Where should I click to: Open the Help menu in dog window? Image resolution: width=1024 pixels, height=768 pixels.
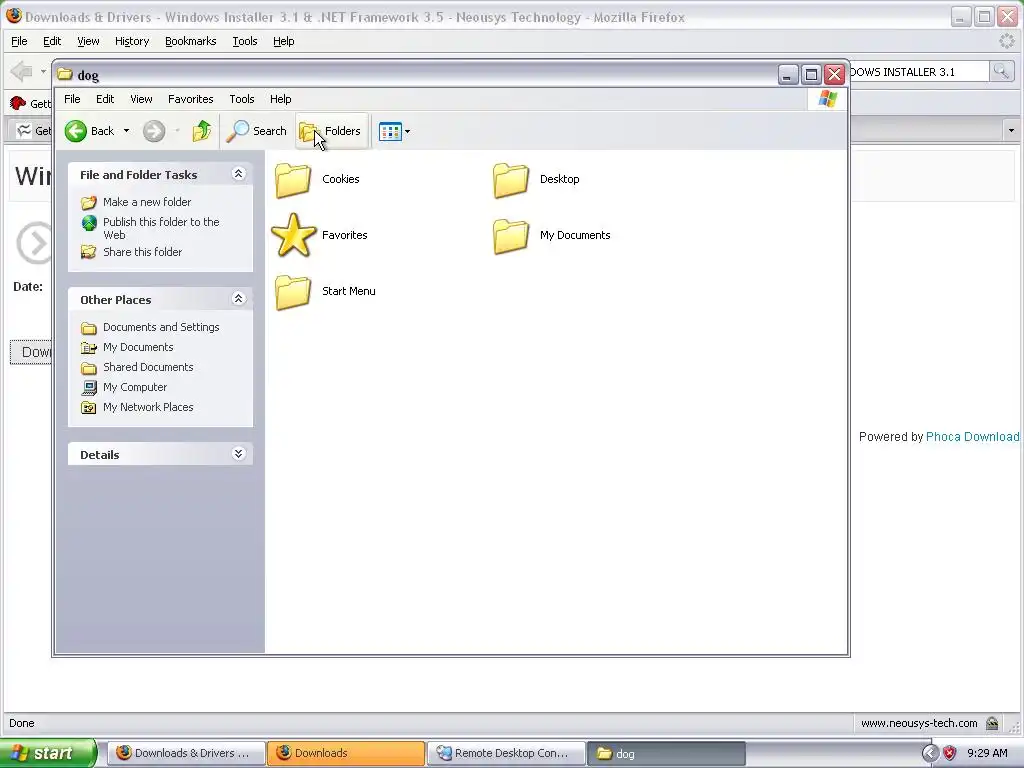pyautogui.click(x=281, y=99)
